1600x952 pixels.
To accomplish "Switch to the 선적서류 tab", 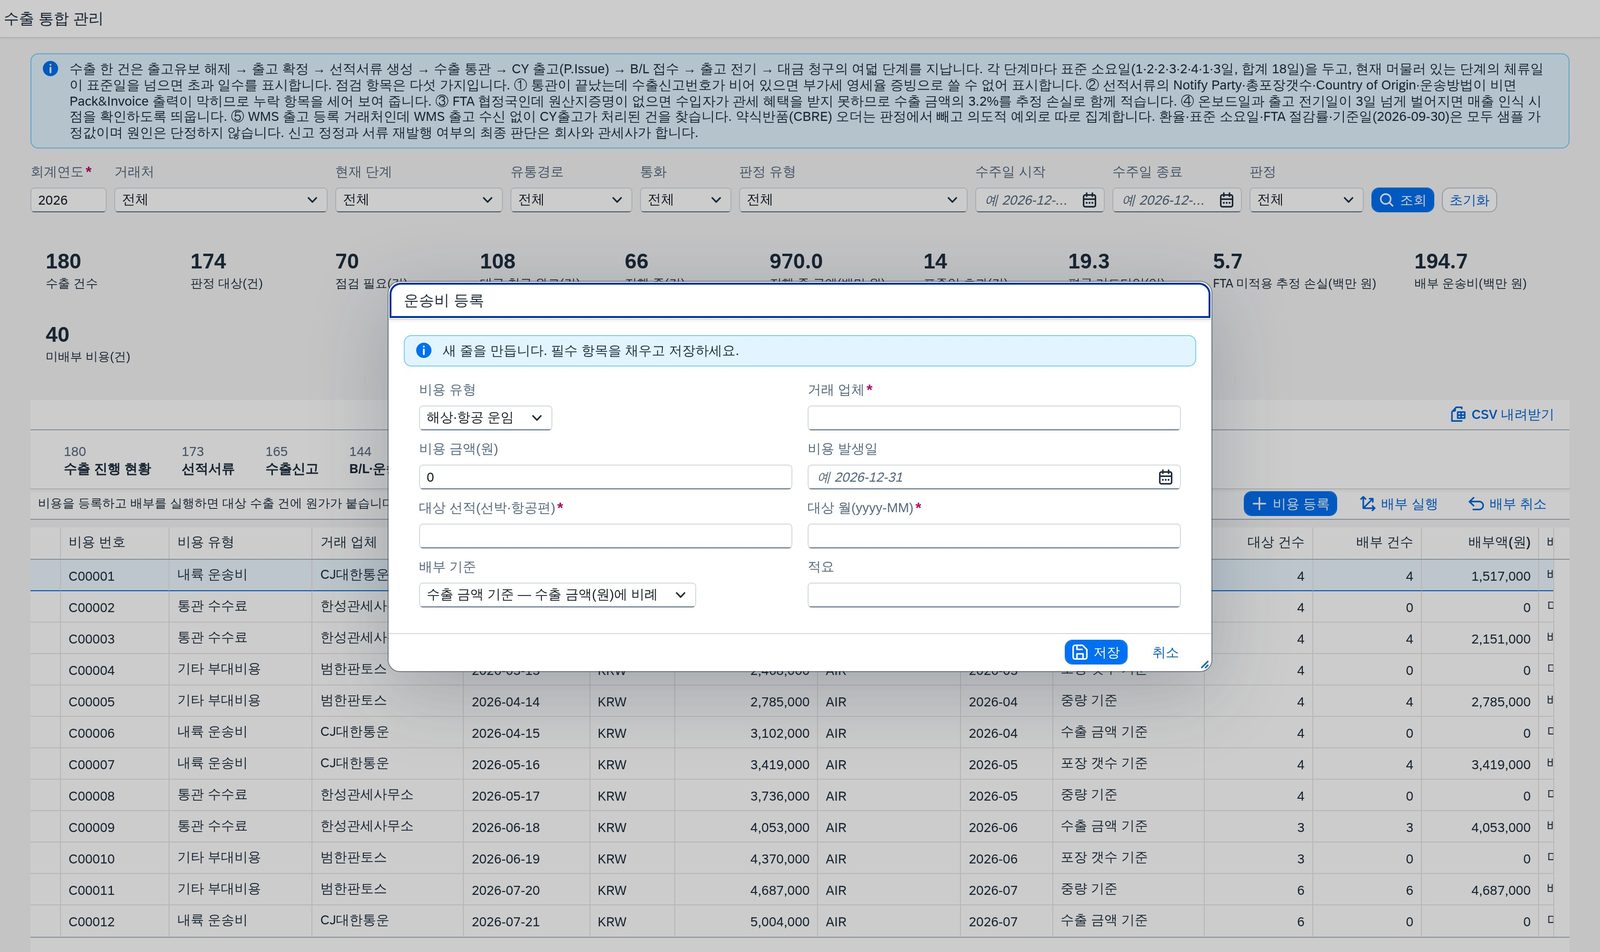I will point(207,461).
